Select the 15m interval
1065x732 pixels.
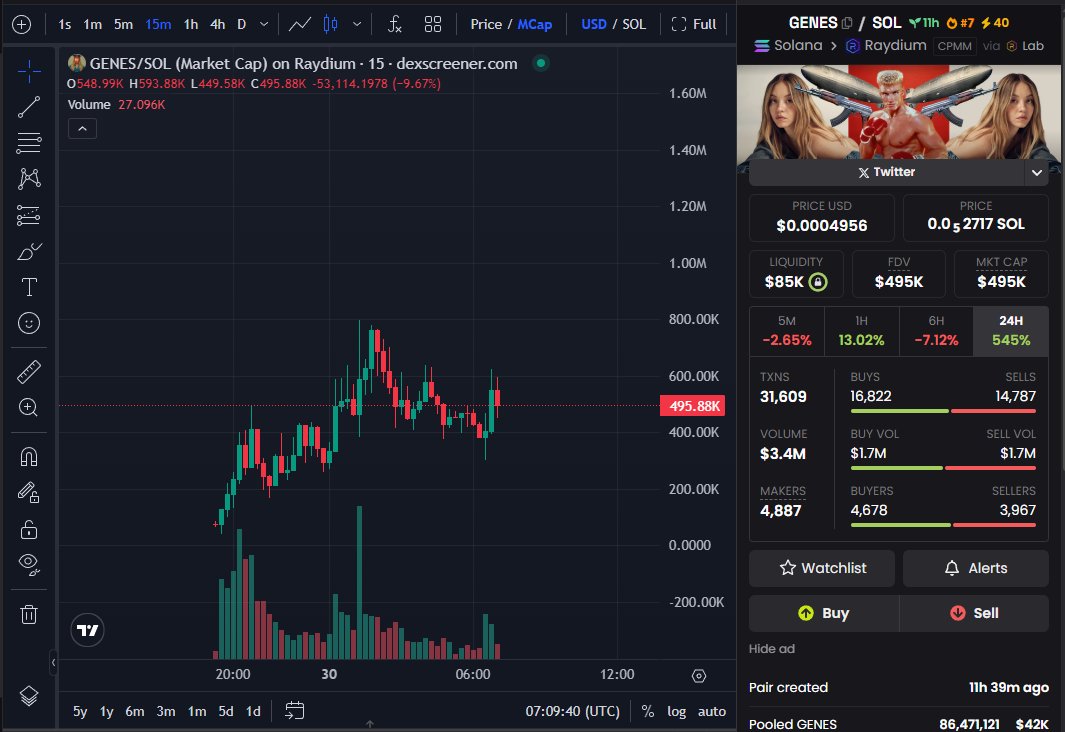point(158,24)
